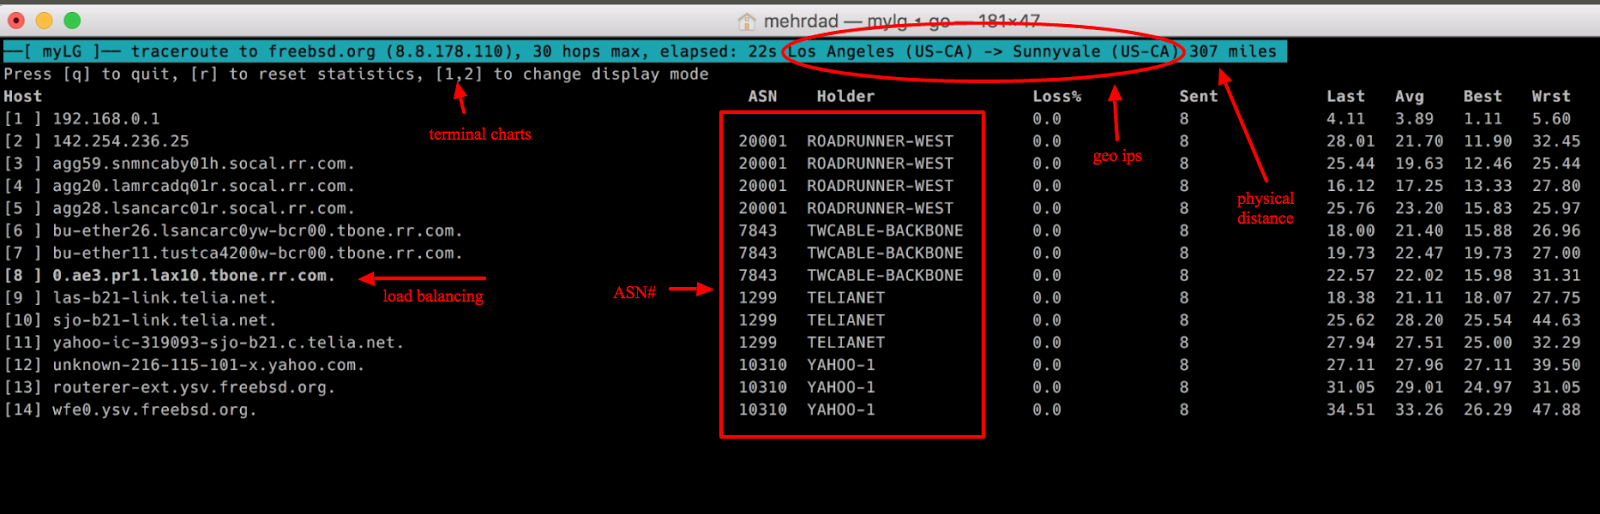The image size is (1600, 514).
Task: Select host wfe0.ysv.freebsd.org
Action: pos(154,410)
